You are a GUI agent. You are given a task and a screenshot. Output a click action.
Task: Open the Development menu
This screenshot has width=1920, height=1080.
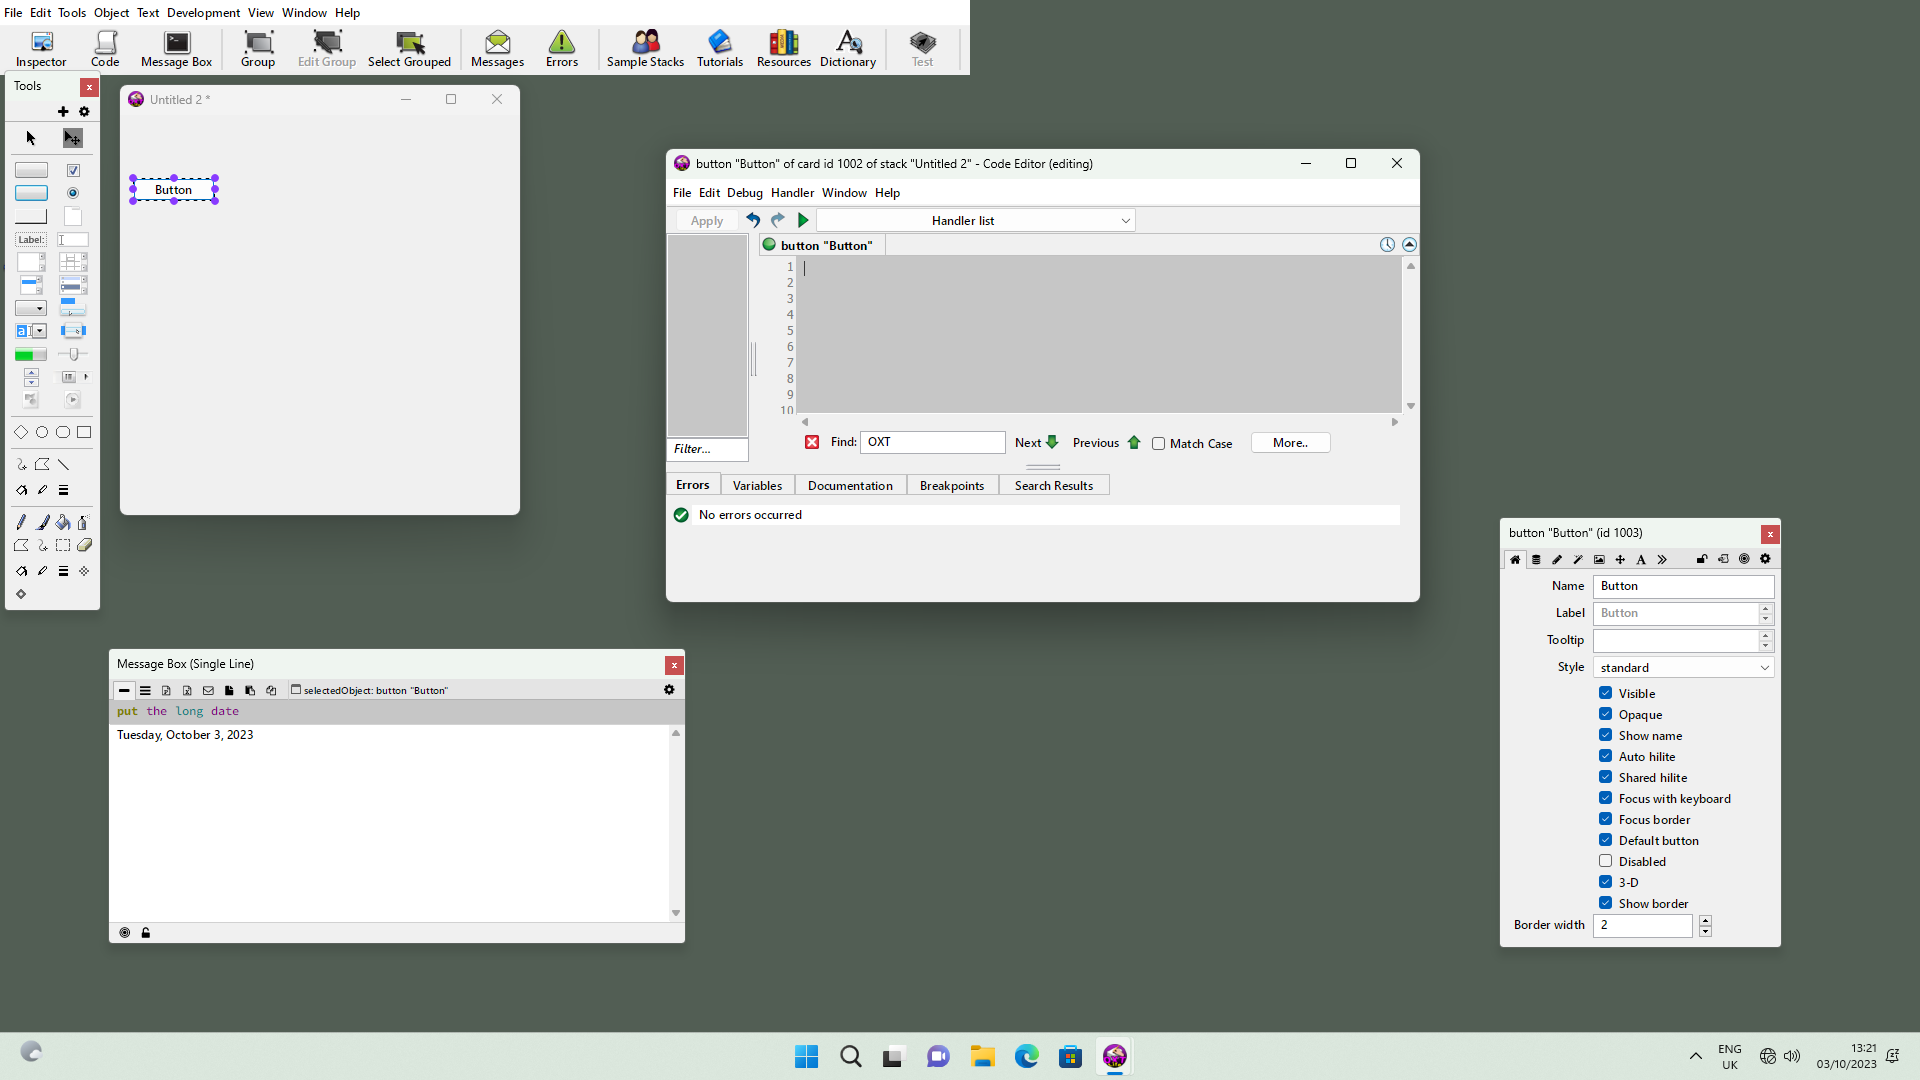point(203,12)
